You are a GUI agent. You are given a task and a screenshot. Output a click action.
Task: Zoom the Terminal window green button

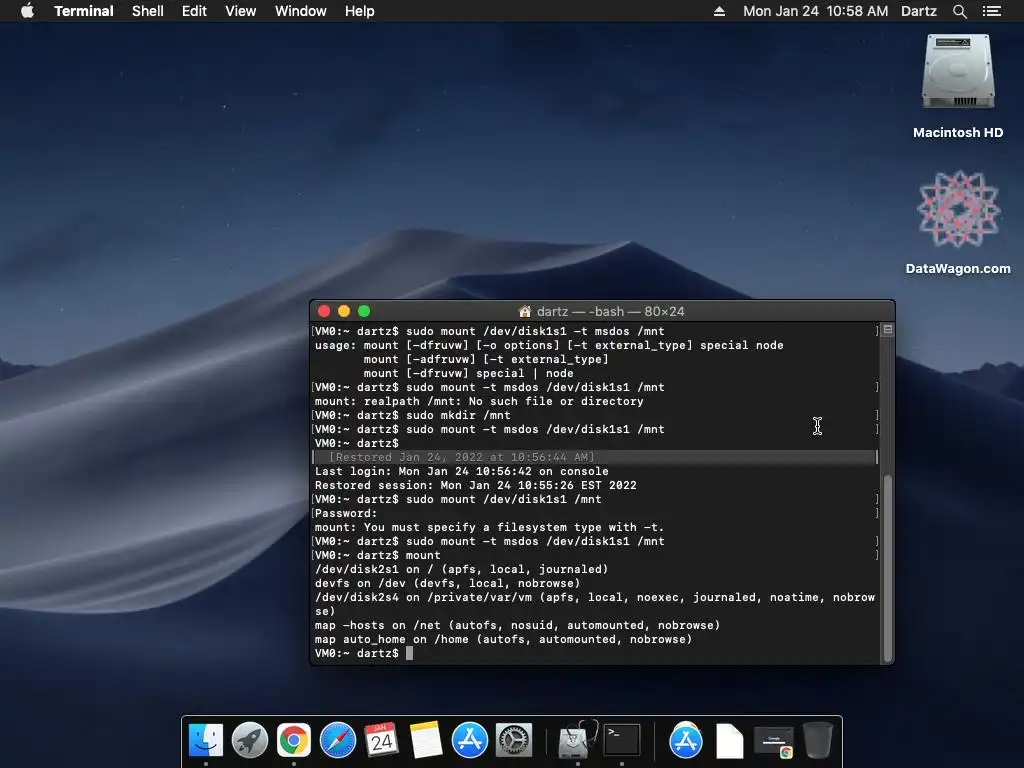[x=364, y=312]
